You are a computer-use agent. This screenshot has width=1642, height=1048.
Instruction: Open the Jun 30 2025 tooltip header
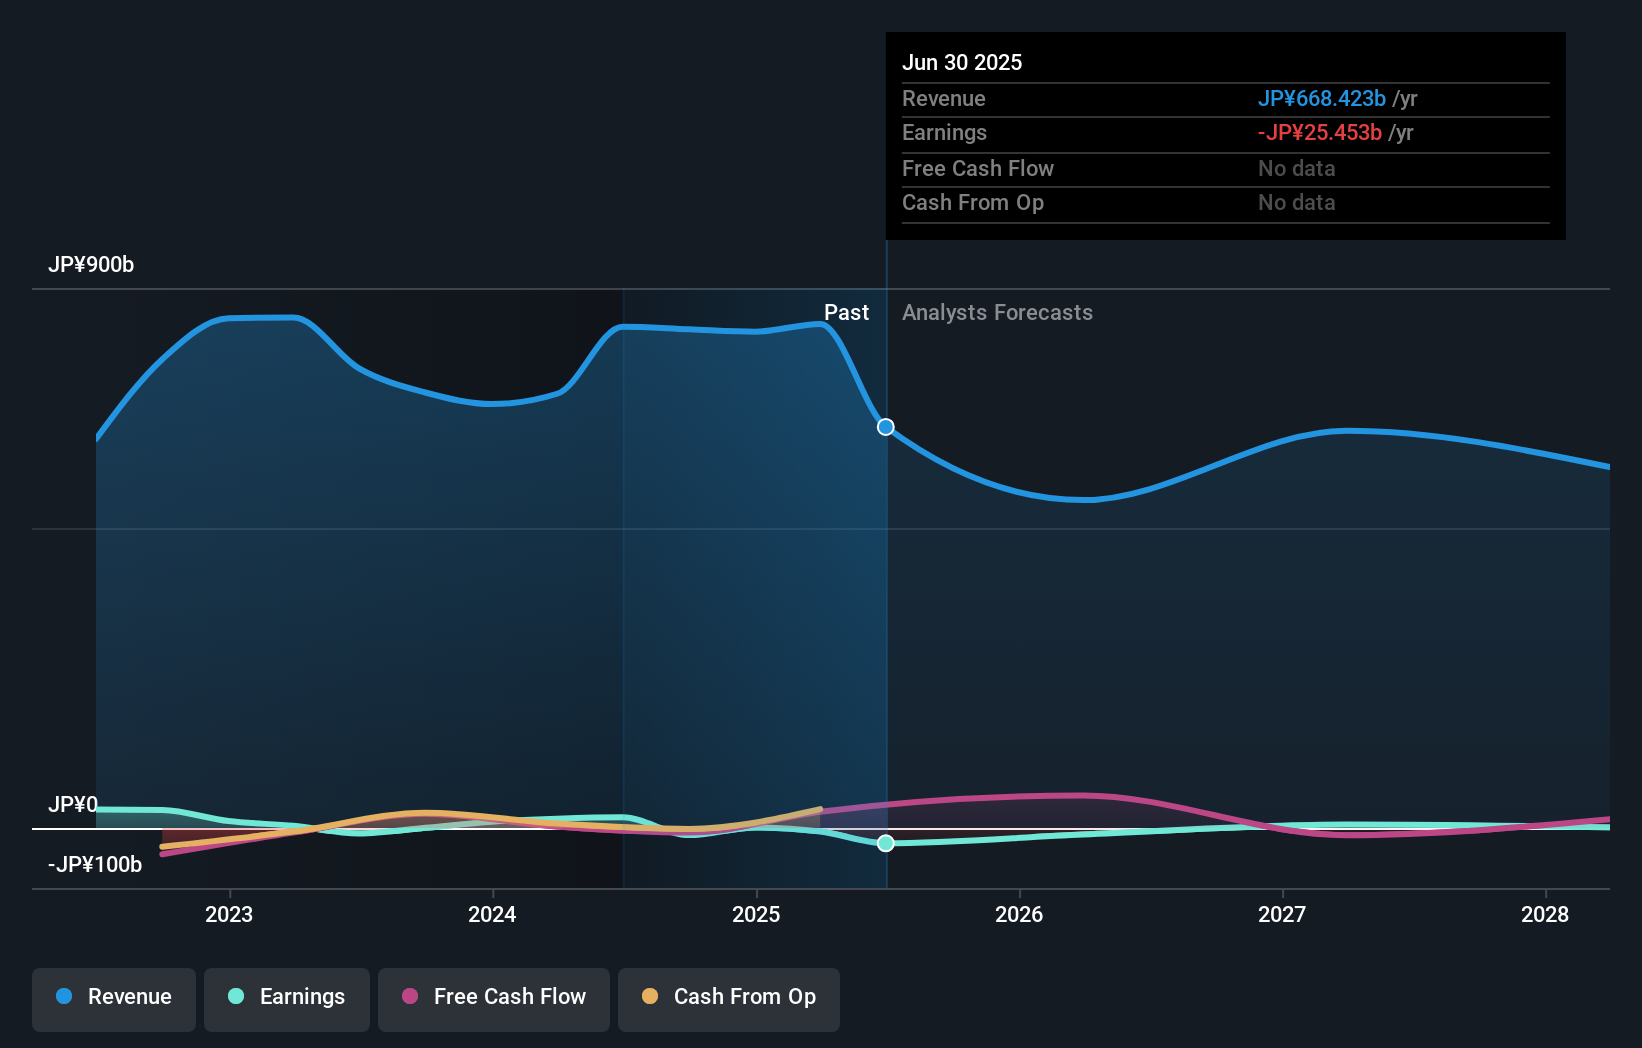[x=962, y=61]
